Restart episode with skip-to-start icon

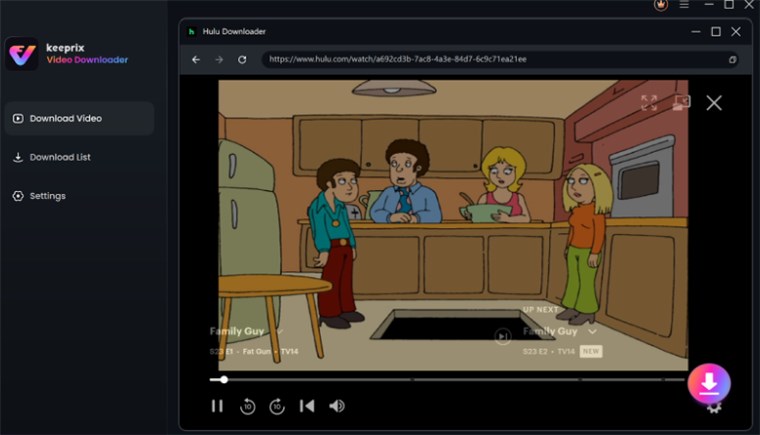[x=307, y=406]
